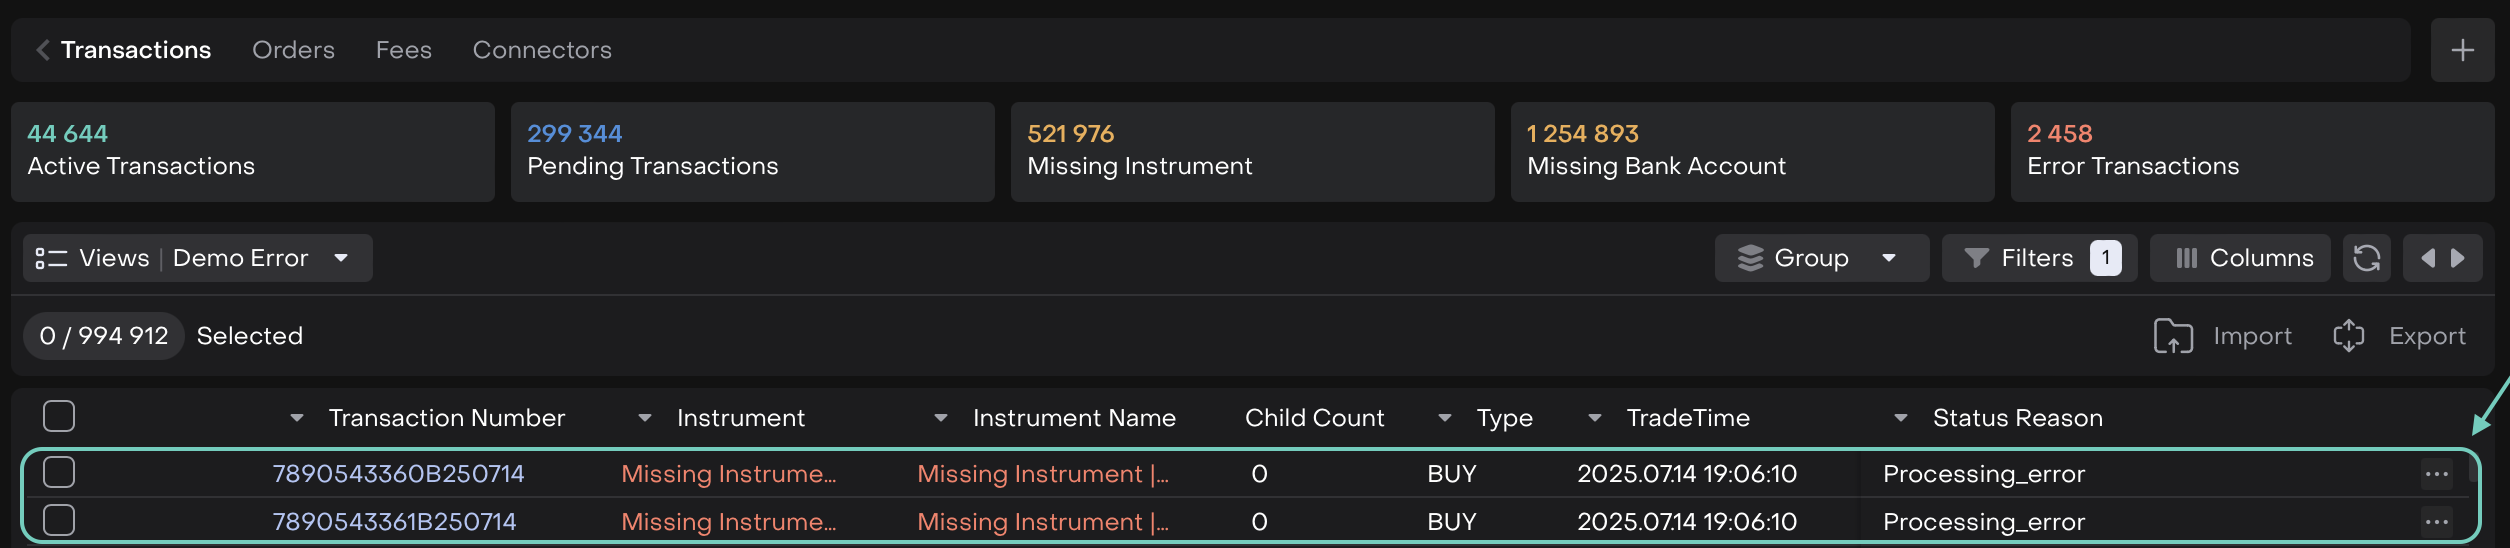
Task: Click the right arrow navigation icon
Action: 2458,258
